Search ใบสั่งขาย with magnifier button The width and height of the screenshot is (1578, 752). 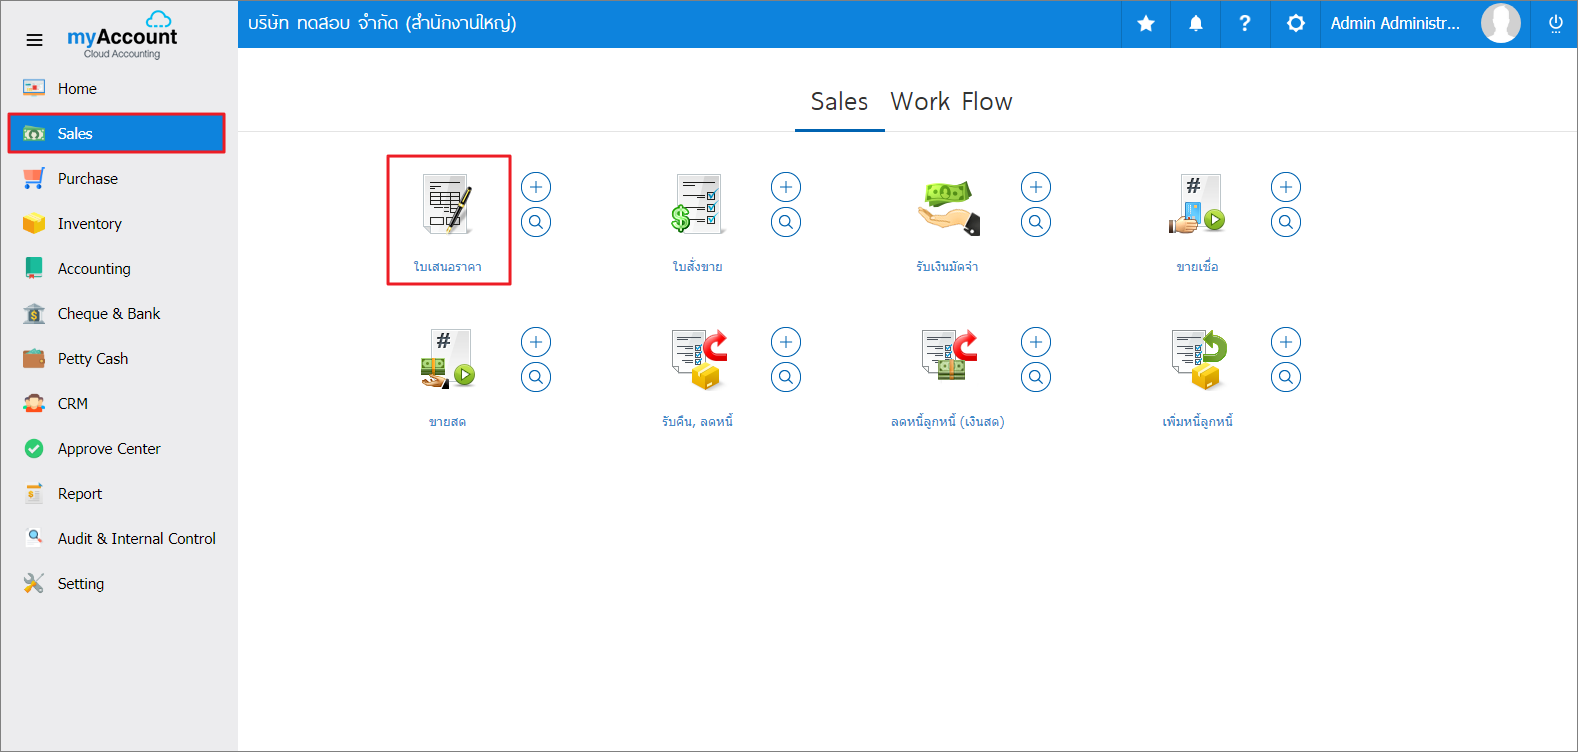click(786, 222)
